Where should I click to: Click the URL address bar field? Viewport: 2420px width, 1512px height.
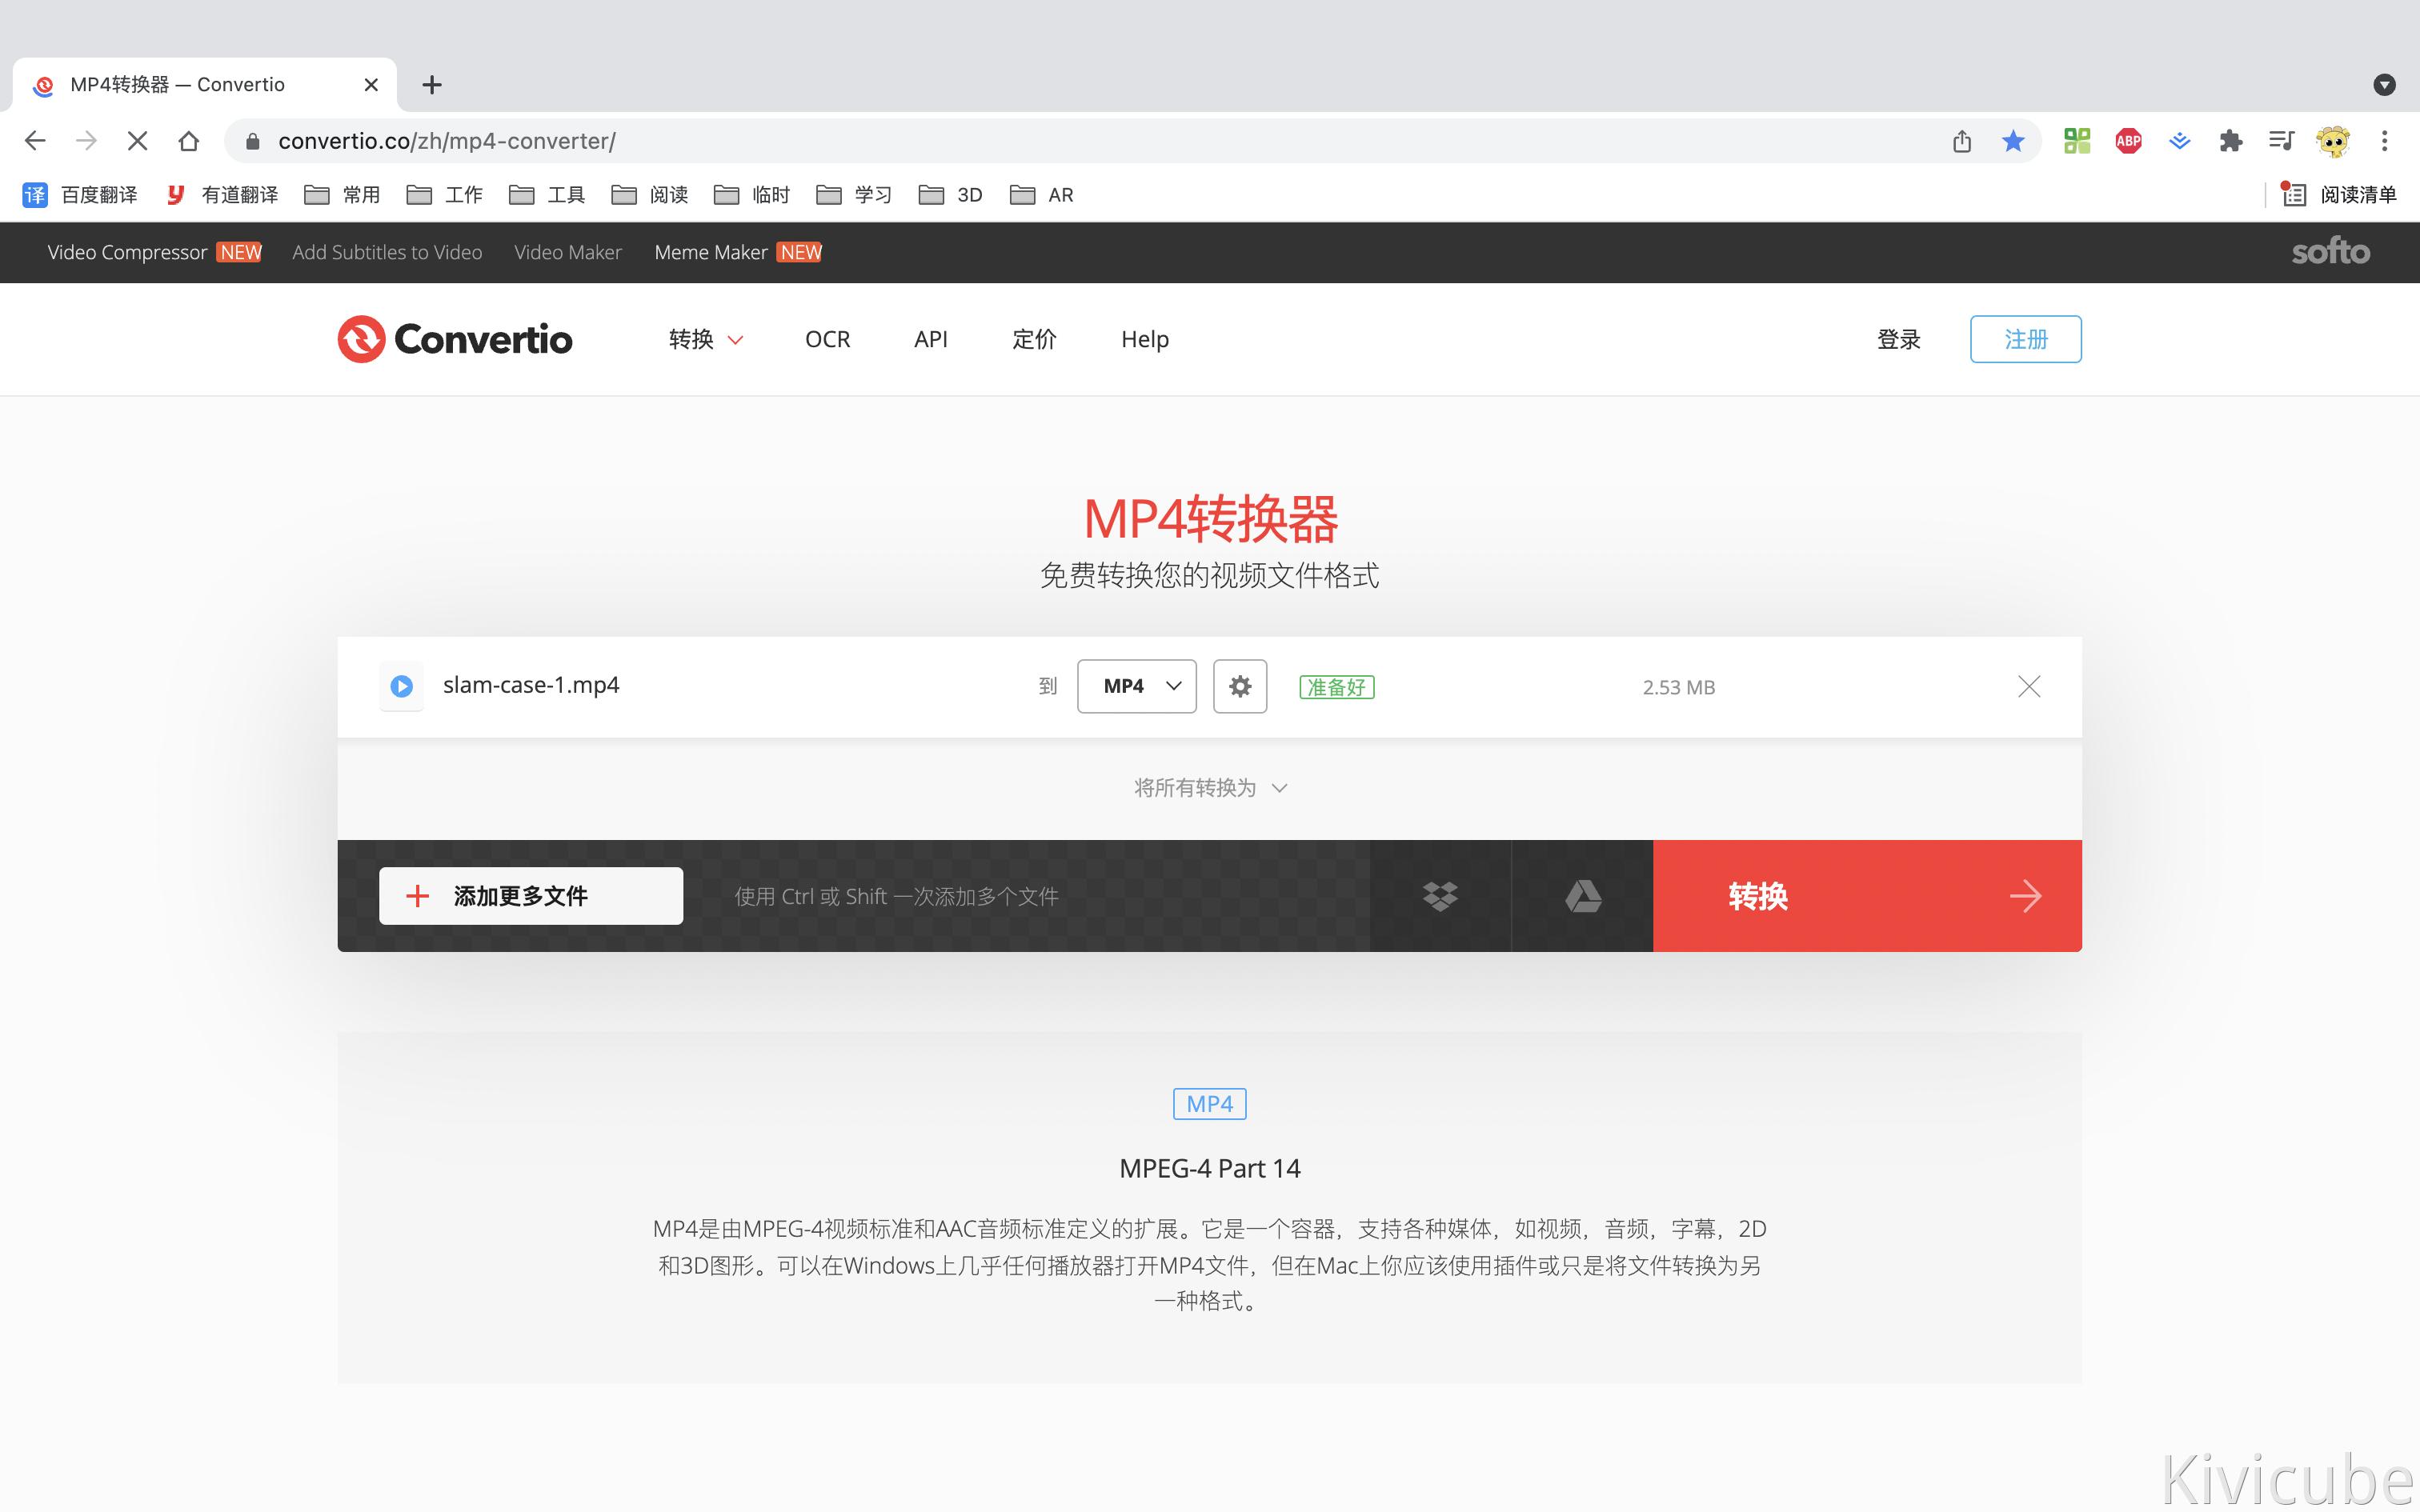[x=1000, y=141]
